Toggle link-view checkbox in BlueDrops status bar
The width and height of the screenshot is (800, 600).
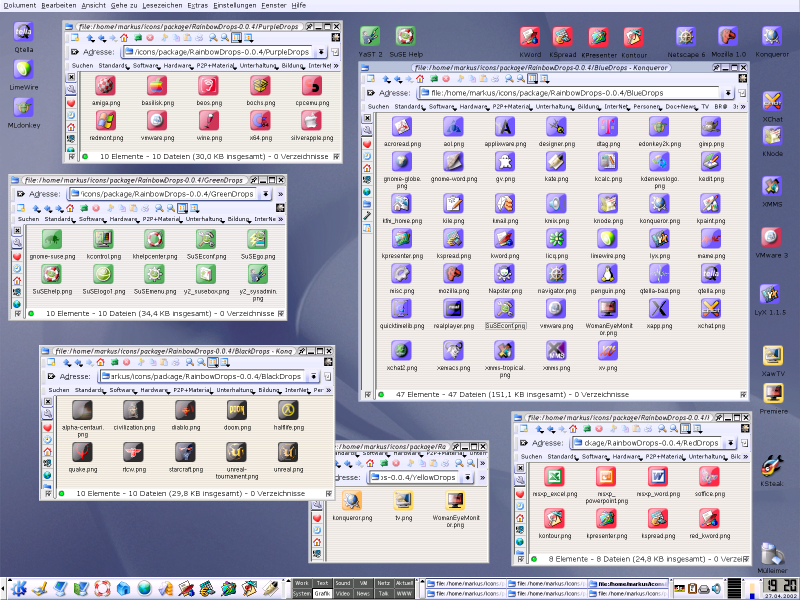pos(743,394)
